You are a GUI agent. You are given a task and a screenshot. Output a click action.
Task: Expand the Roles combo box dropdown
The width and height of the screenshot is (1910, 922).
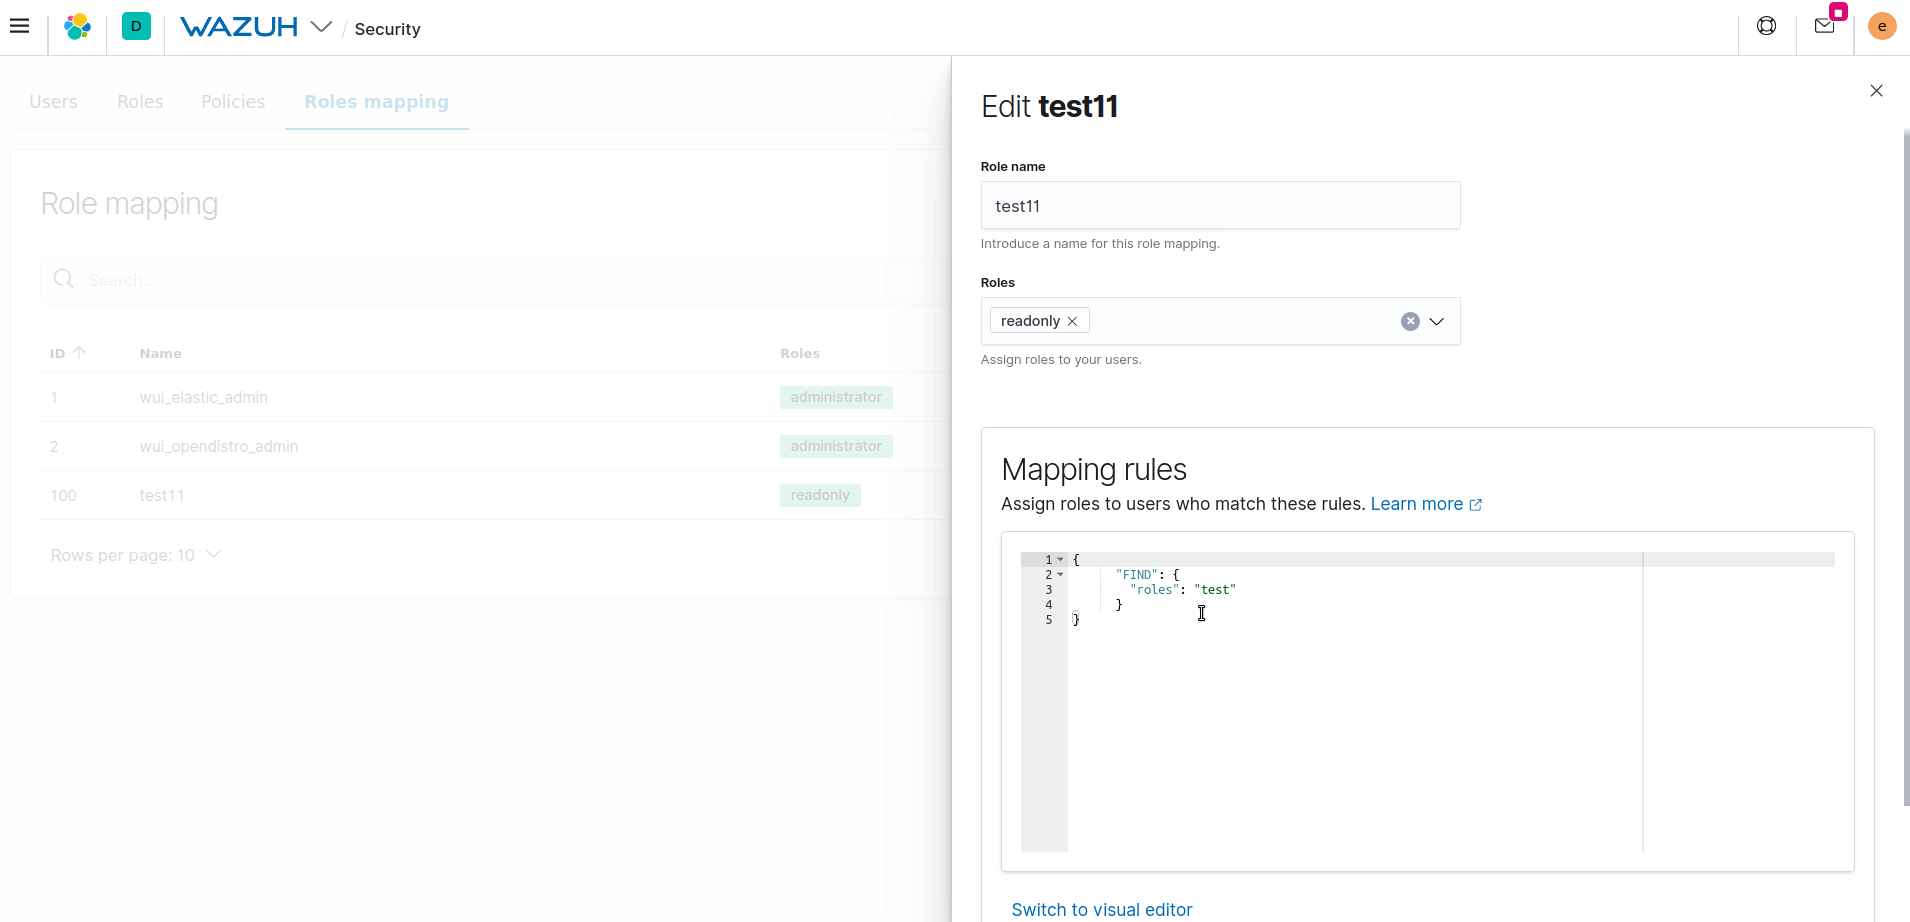click(x=1437, y=321)
